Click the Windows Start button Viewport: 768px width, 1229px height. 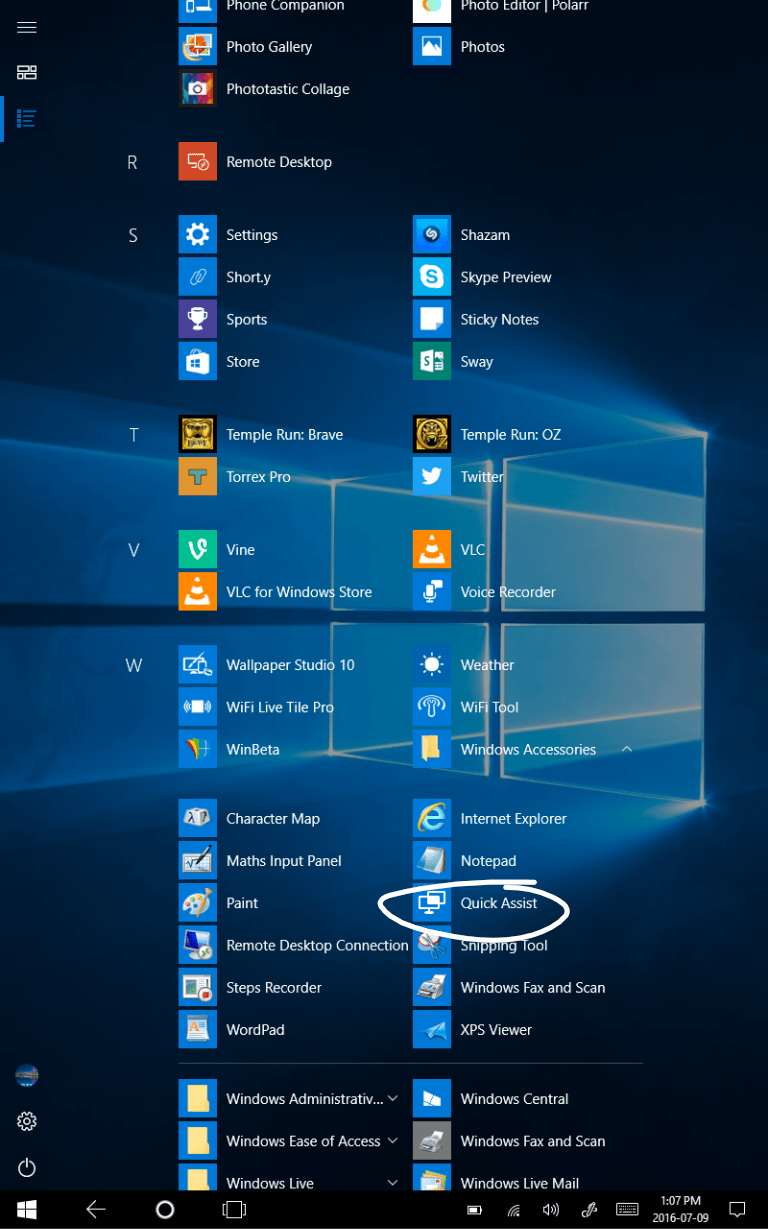click(x=27, y=1210)
